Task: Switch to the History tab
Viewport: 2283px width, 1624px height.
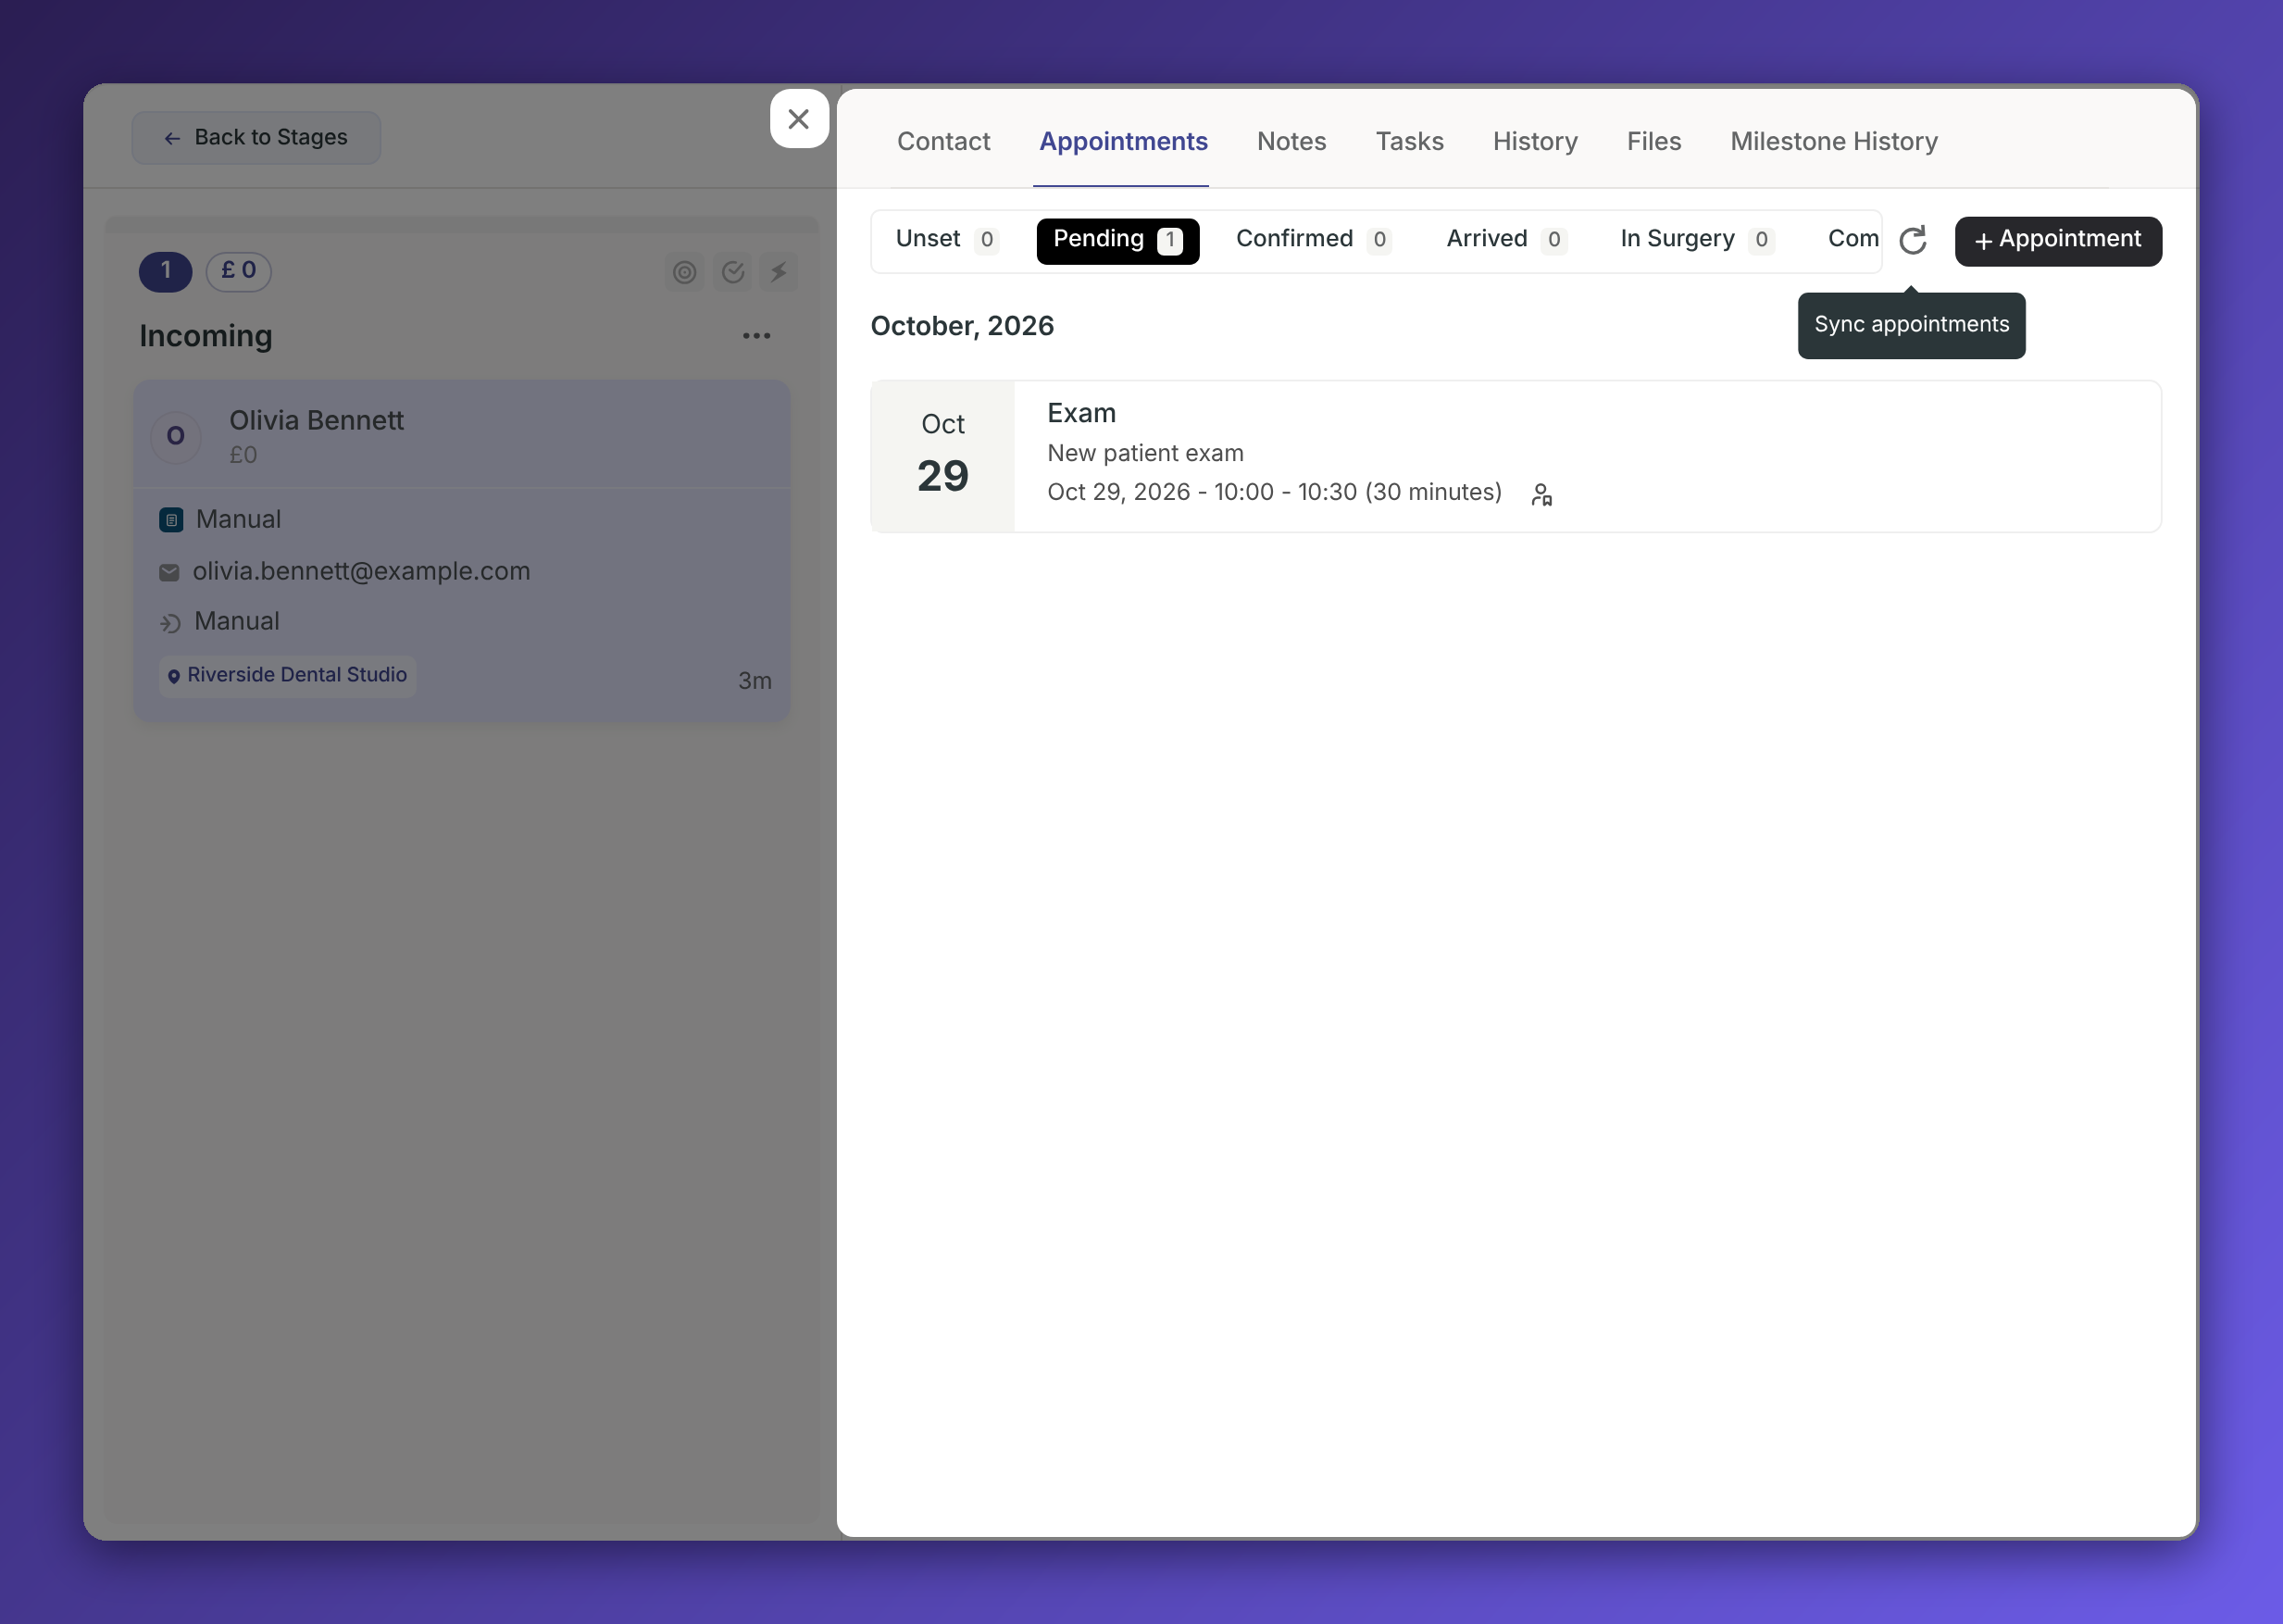Action: click(1535, 142)
